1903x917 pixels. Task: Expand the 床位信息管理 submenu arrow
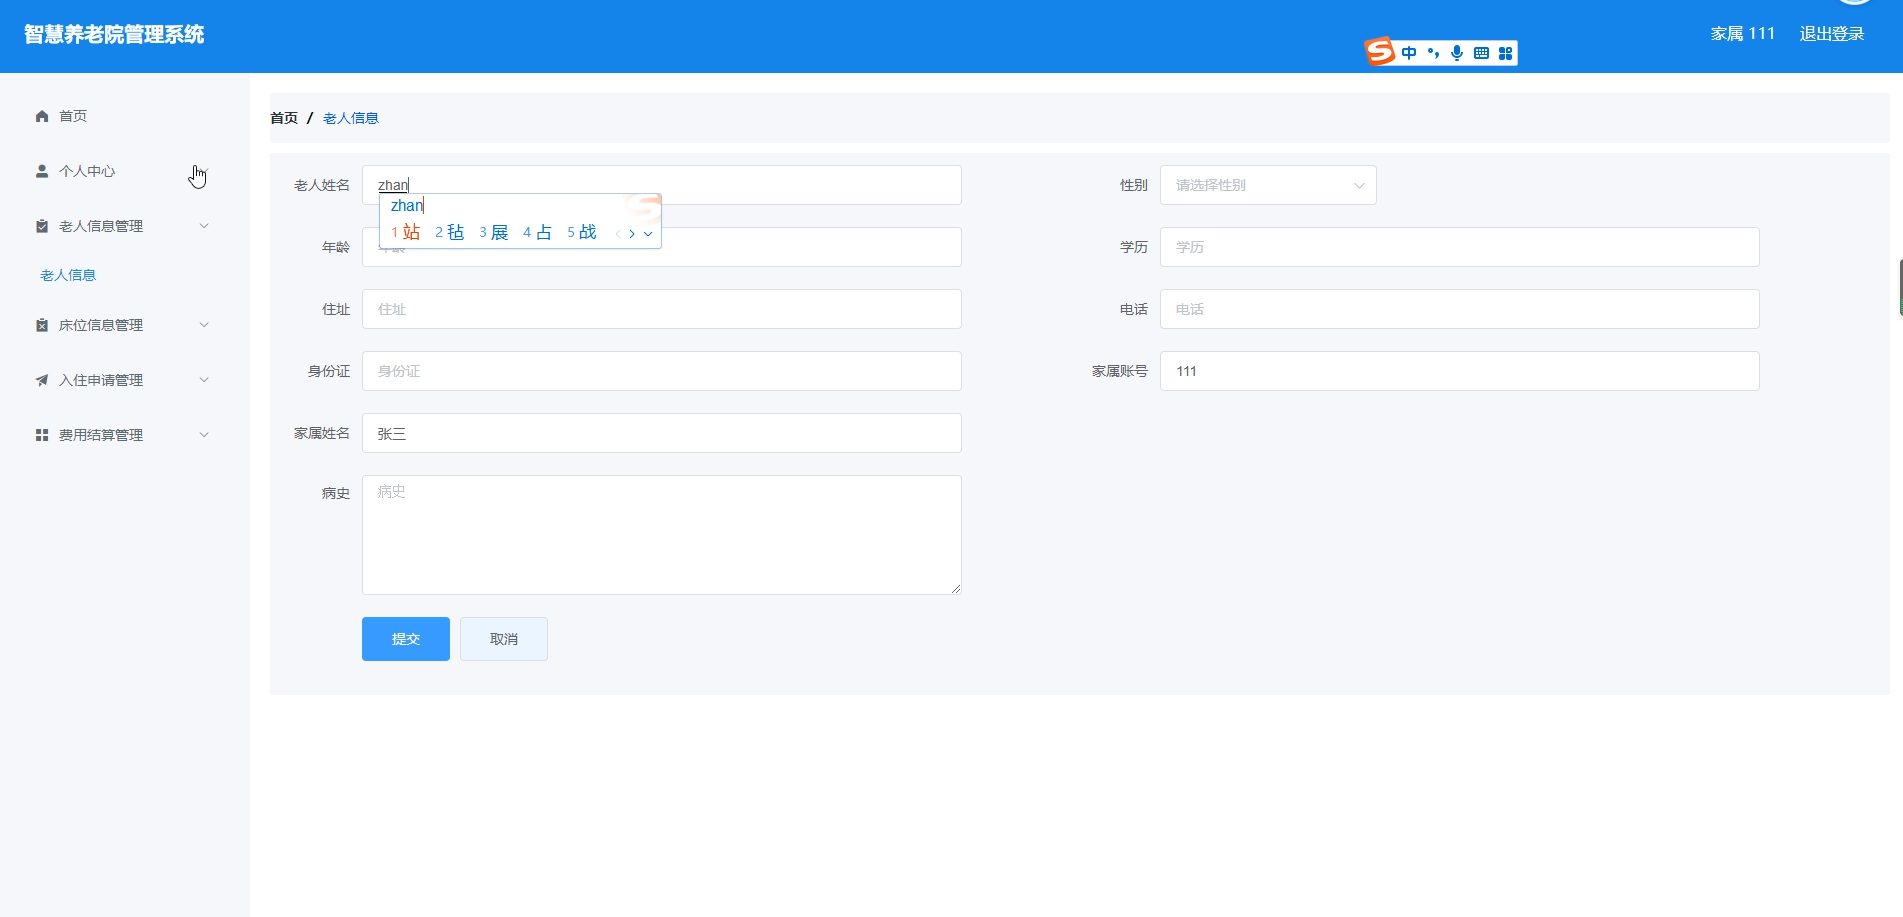click(204, 325)
